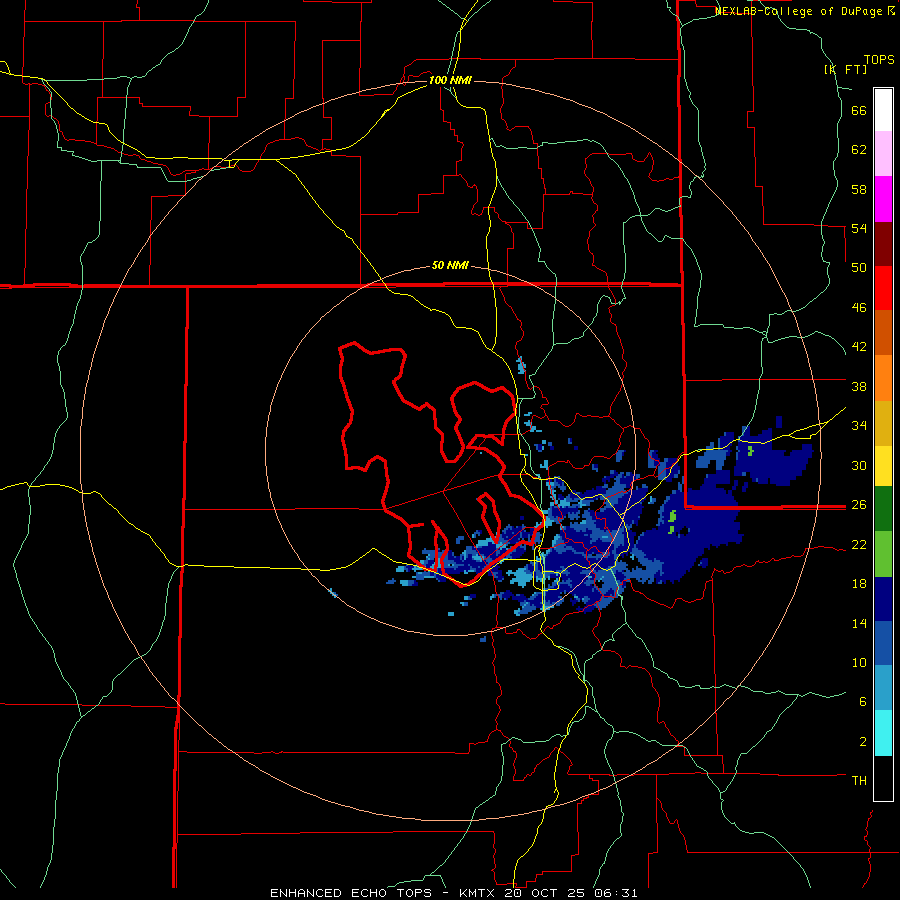Select the "42" legend value
The width and height of the screenshot is (900, 900).
[859, 347]
